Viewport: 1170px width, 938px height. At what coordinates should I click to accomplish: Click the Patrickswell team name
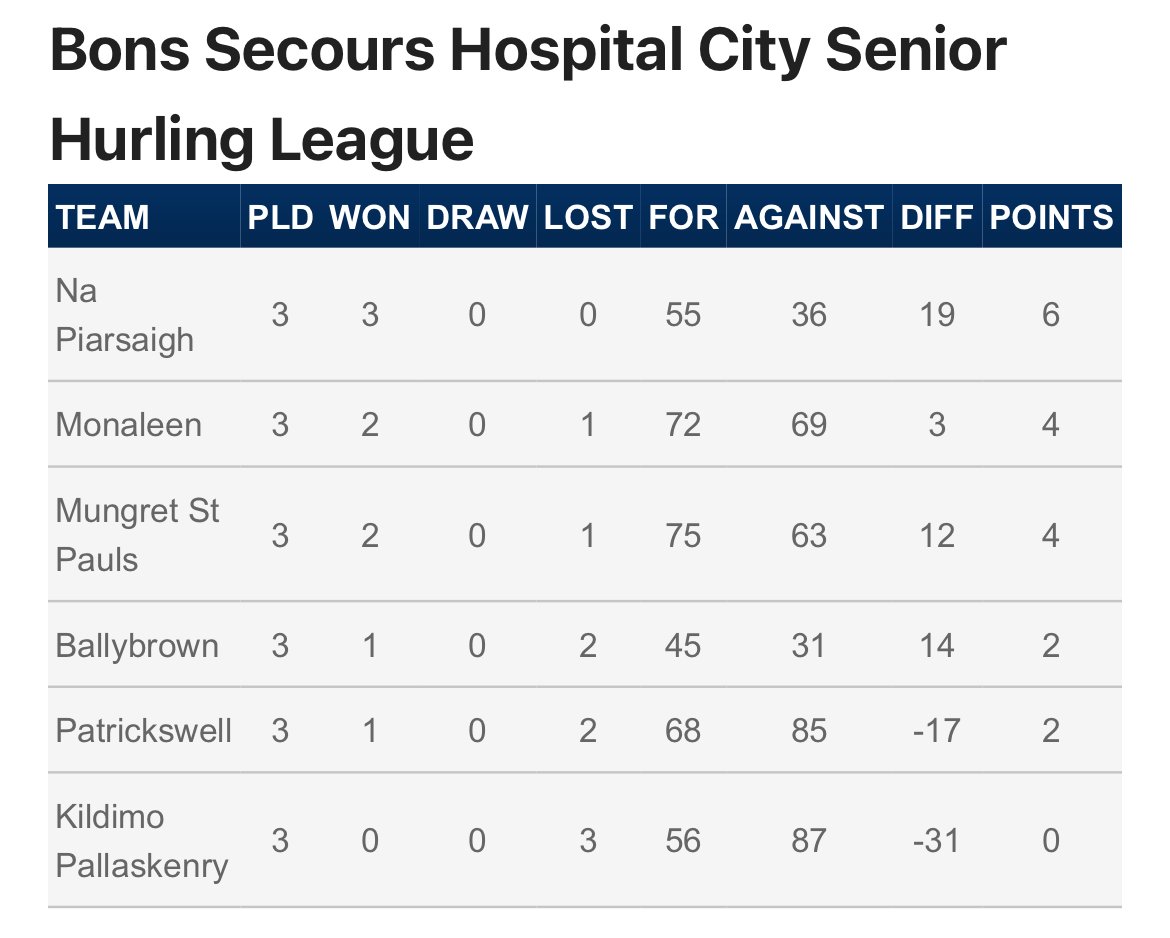(143, 730)
